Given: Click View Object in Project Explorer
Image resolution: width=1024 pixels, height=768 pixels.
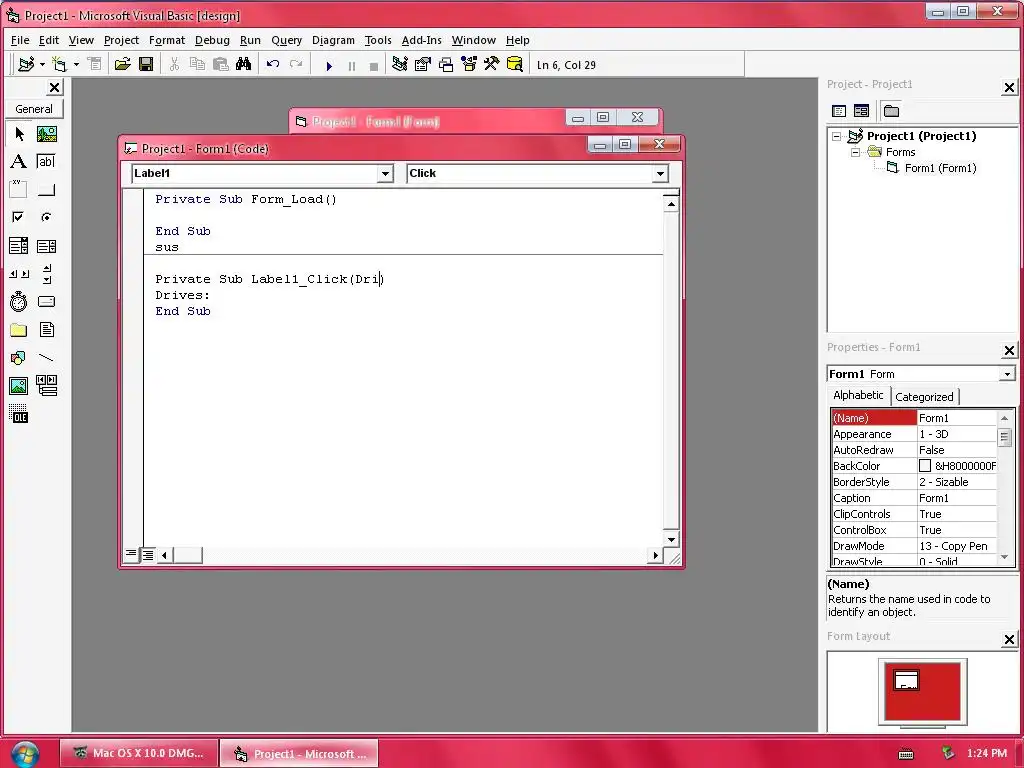Looking at the screenshot, I should pyautogui.click(x=861, y=111).
